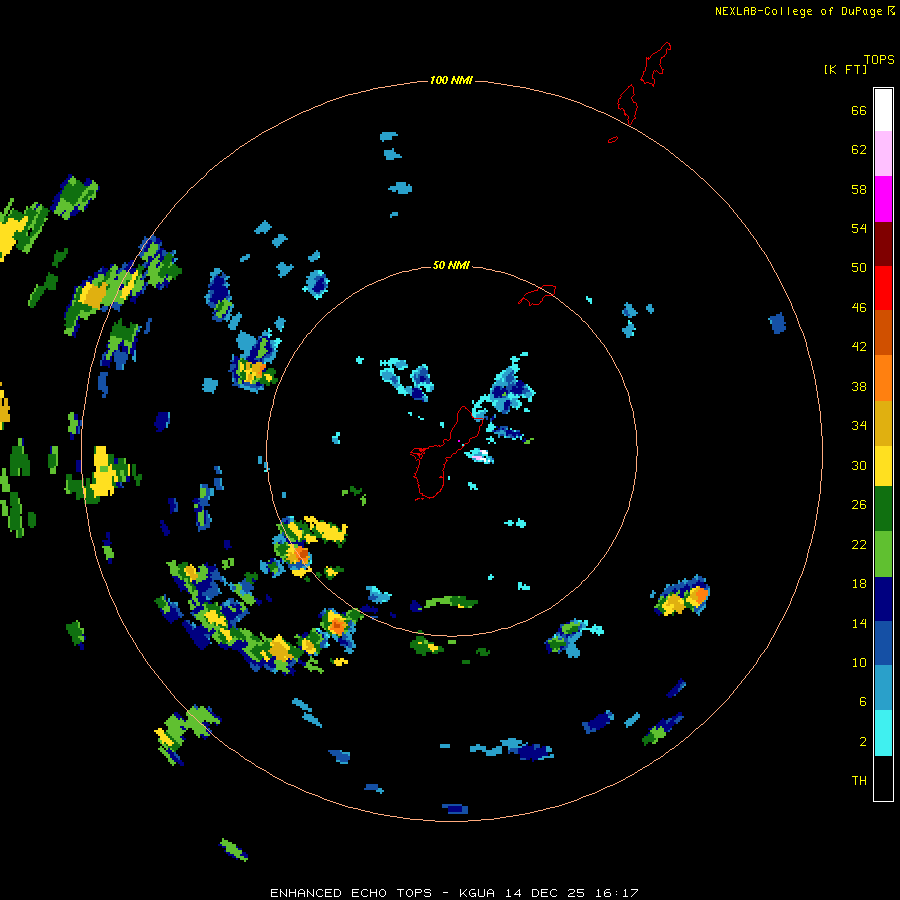Click the 54 legend value
900x900 pixels.
click(859, 228)
